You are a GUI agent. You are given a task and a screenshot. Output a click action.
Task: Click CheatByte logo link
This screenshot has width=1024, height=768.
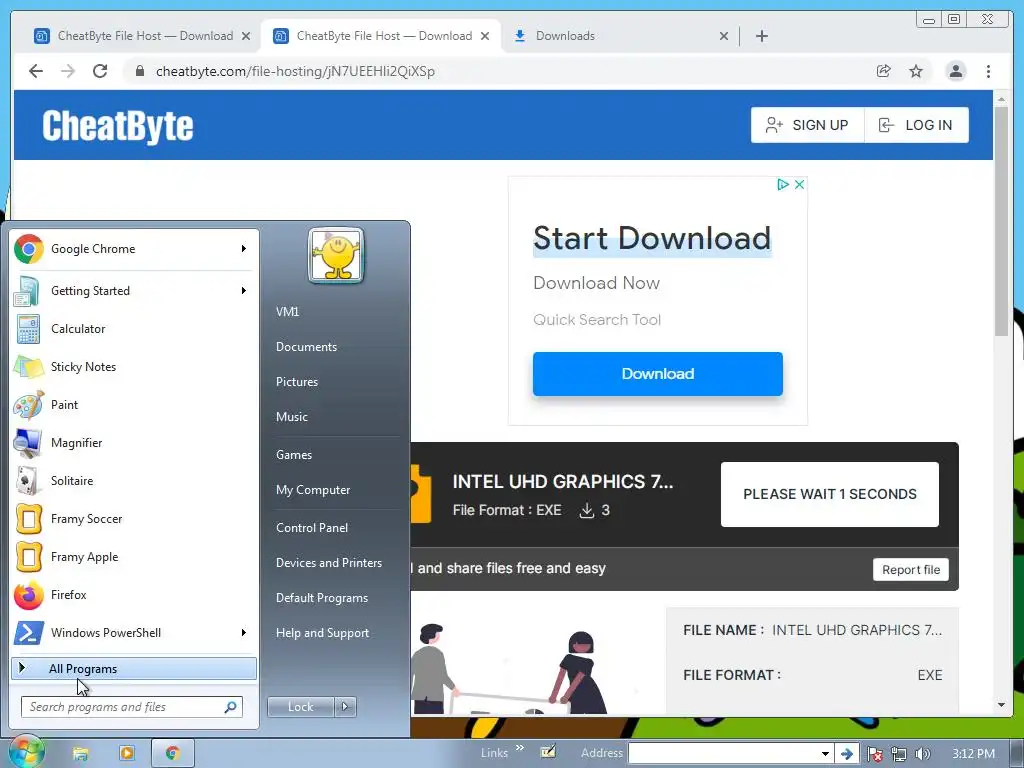118,126
